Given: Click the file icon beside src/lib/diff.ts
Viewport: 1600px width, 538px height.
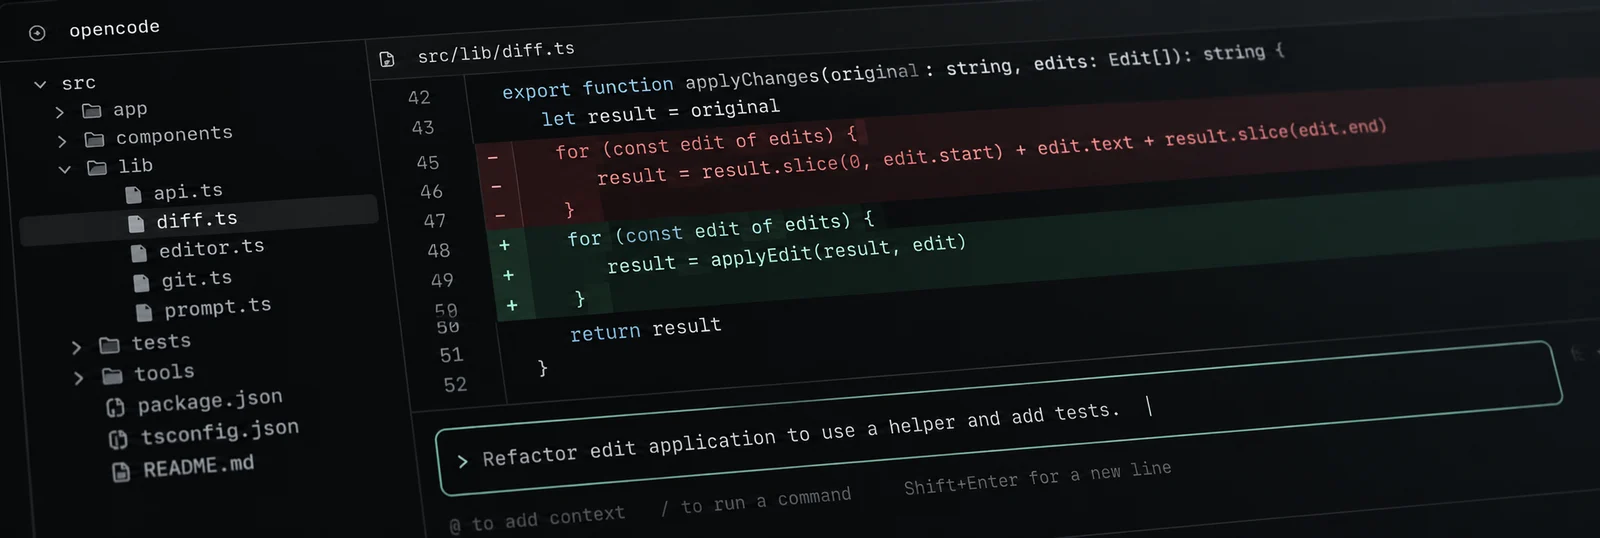Looking at the screenshot, I should click(x=387, y=59).
